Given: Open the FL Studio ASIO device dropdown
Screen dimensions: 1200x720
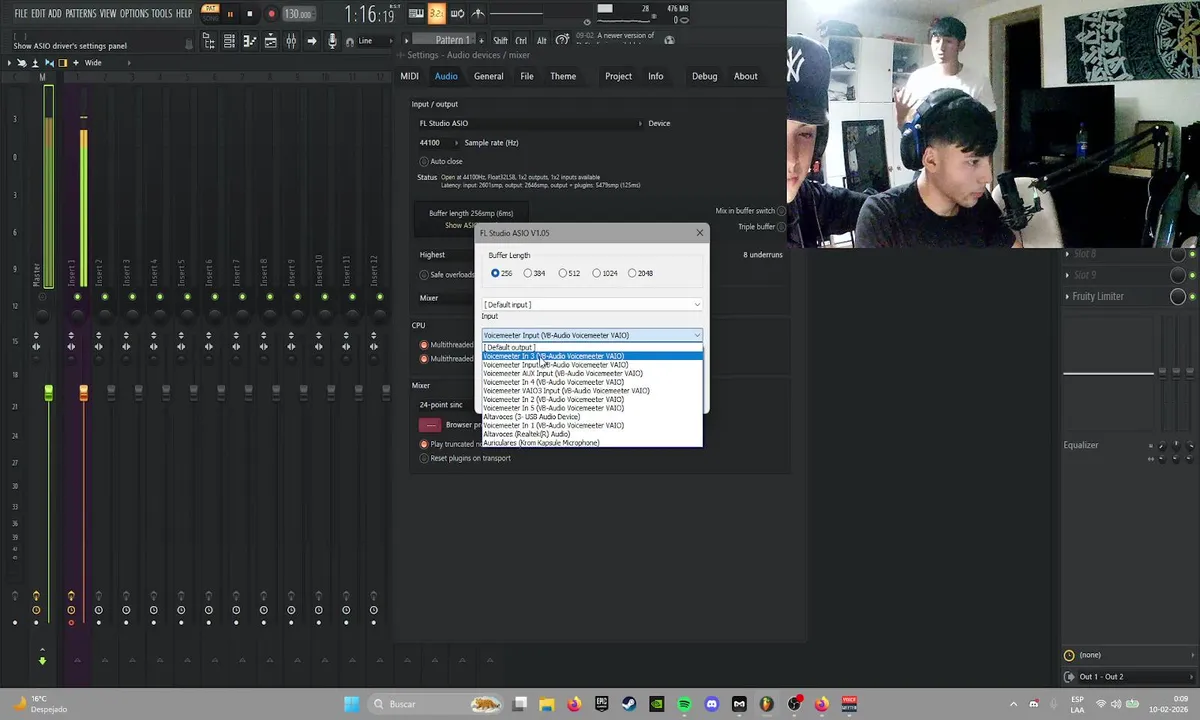Looking at the screenshot, I should coord(530,123).
